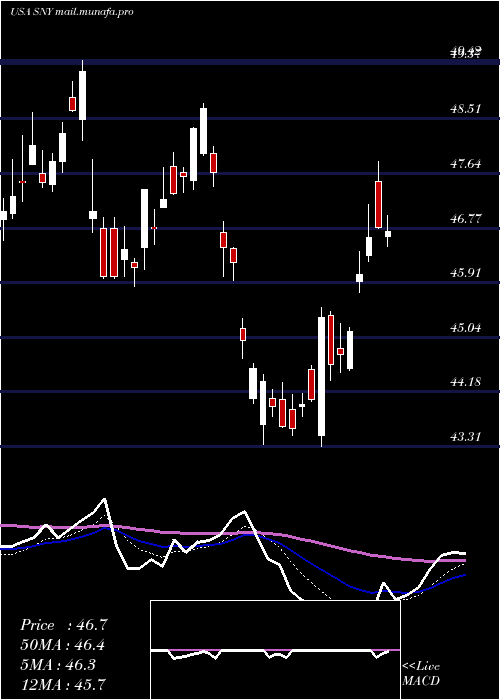Click the Price : 46.7 readout
Viewport: 500px width, 700px height.
coord(64,625)
